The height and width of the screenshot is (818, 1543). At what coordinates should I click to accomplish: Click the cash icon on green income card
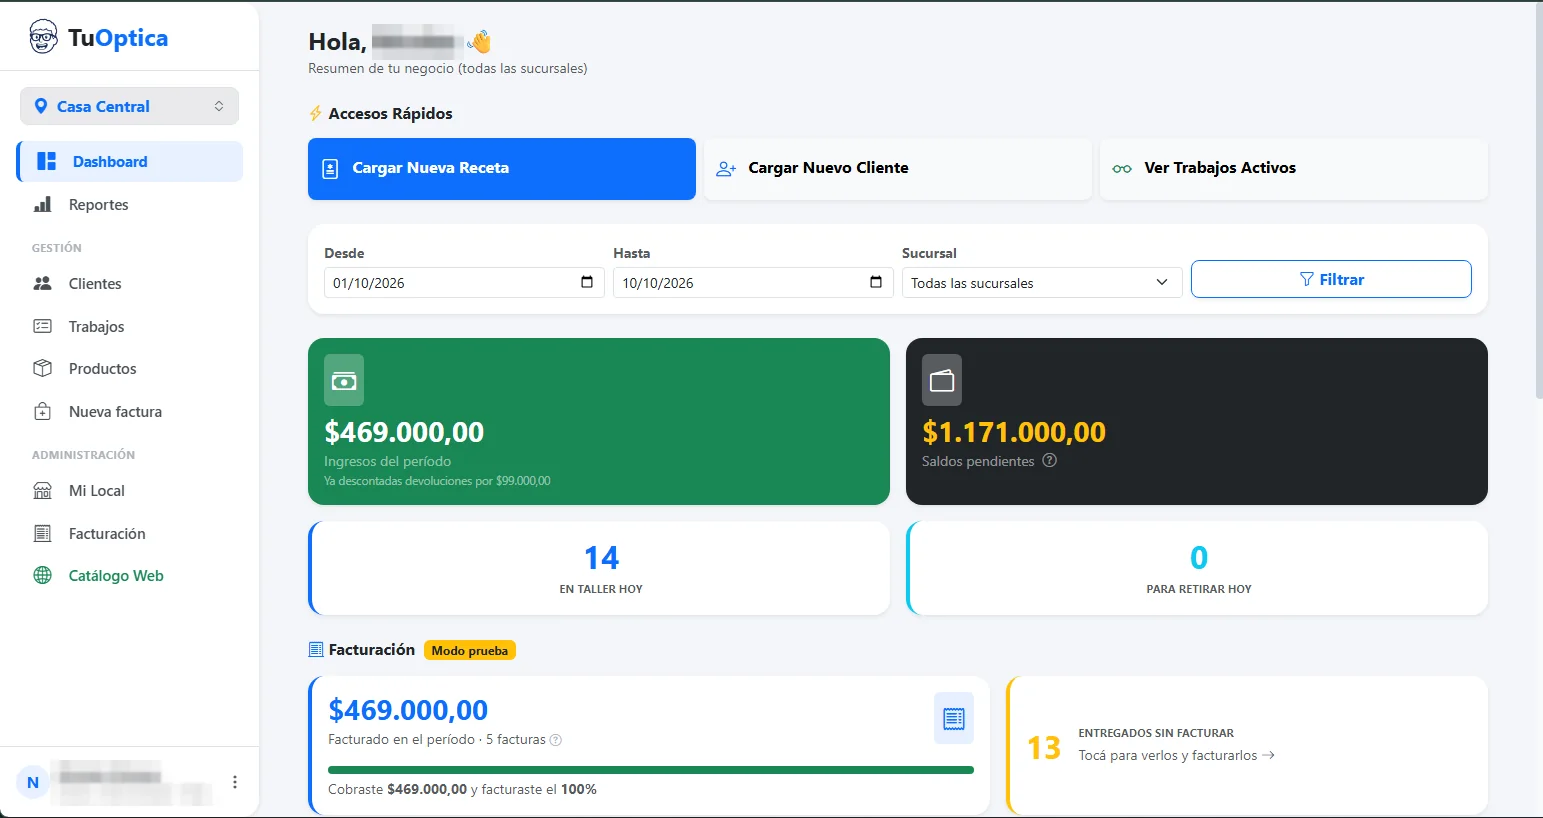click(x=344, y=380)
